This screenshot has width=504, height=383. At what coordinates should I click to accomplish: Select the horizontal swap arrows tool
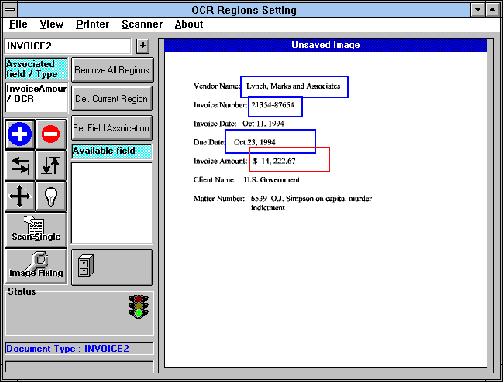pos(20,165)
